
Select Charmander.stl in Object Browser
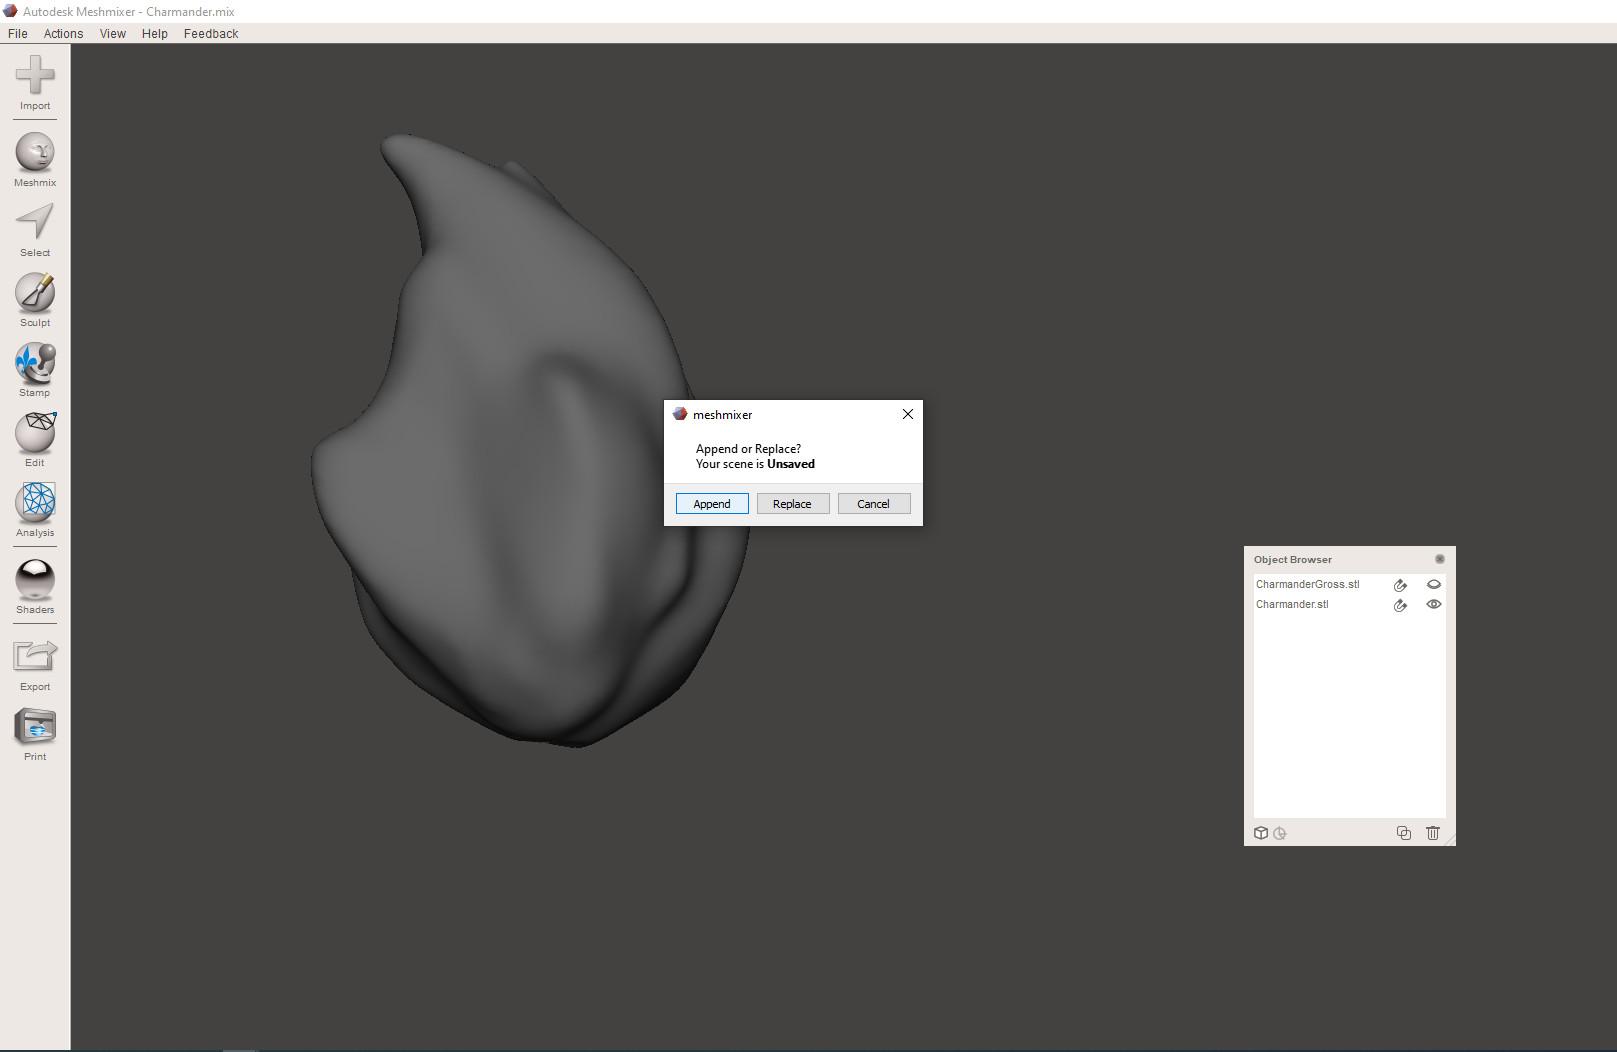click(1292, 605)
